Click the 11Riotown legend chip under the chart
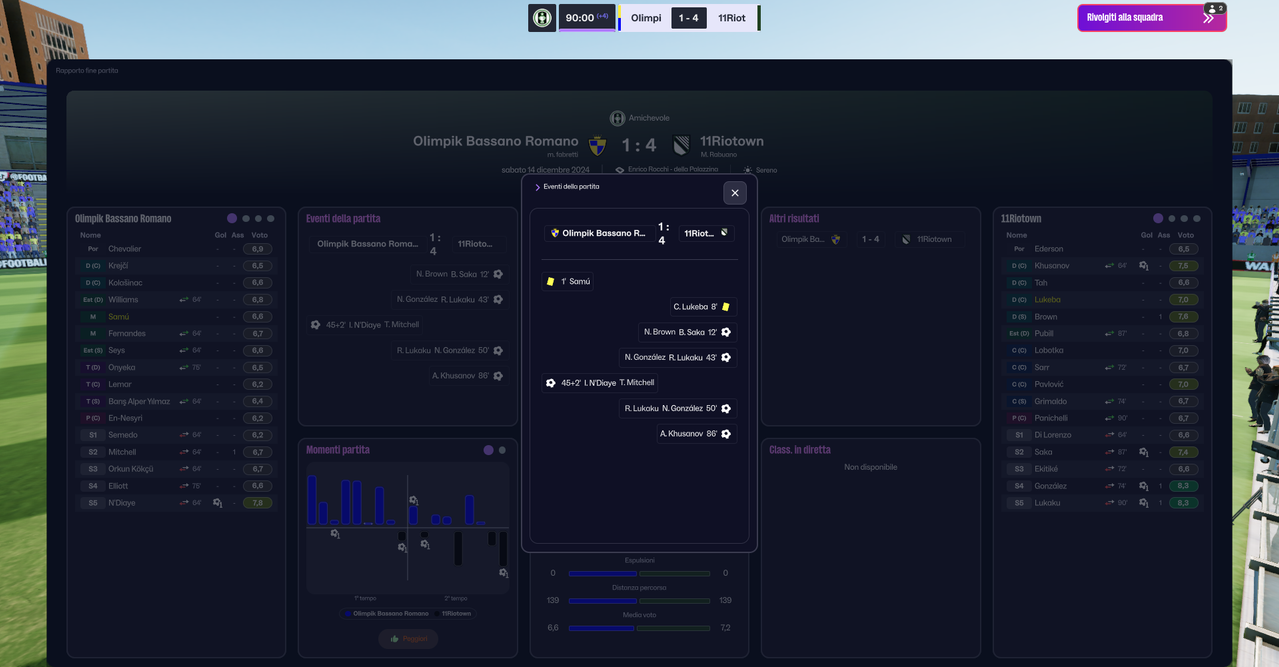The image size is (1279, 667). (x=454, y=613)
